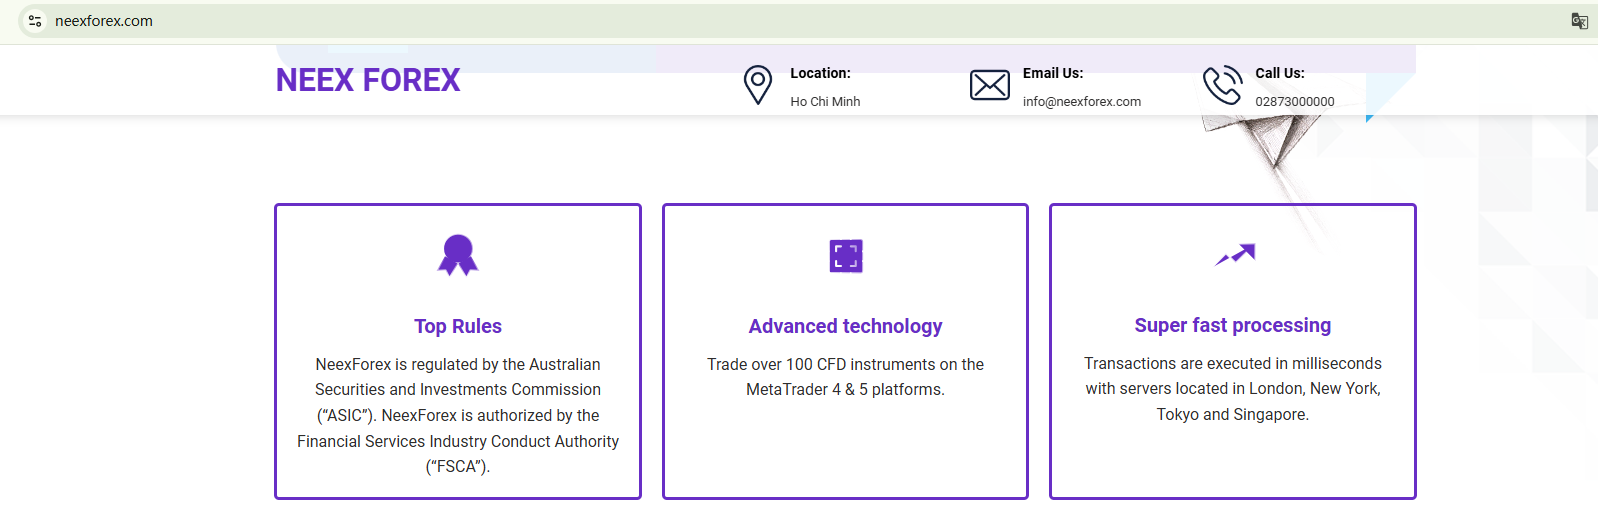Click the Ho Chi Minh location text
1598x526 pixels.
click(825, 102)
